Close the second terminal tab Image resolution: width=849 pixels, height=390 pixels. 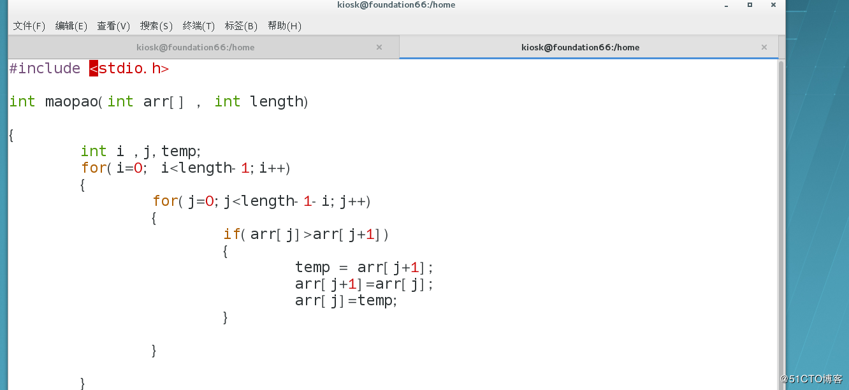tap(764, 47)
